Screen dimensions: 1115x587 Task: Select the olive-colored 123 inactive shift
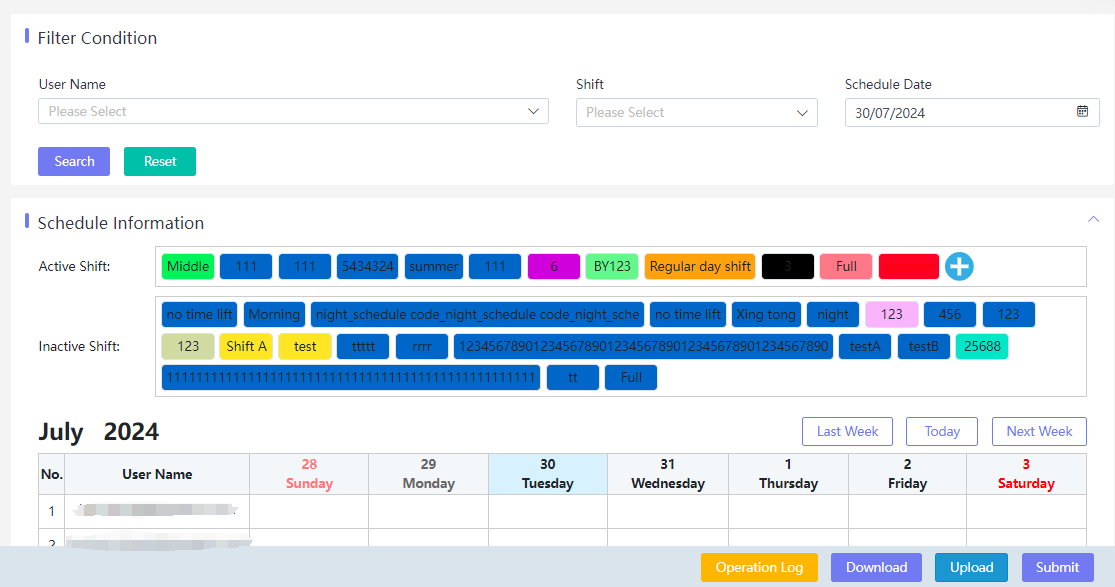pos(188,347)
